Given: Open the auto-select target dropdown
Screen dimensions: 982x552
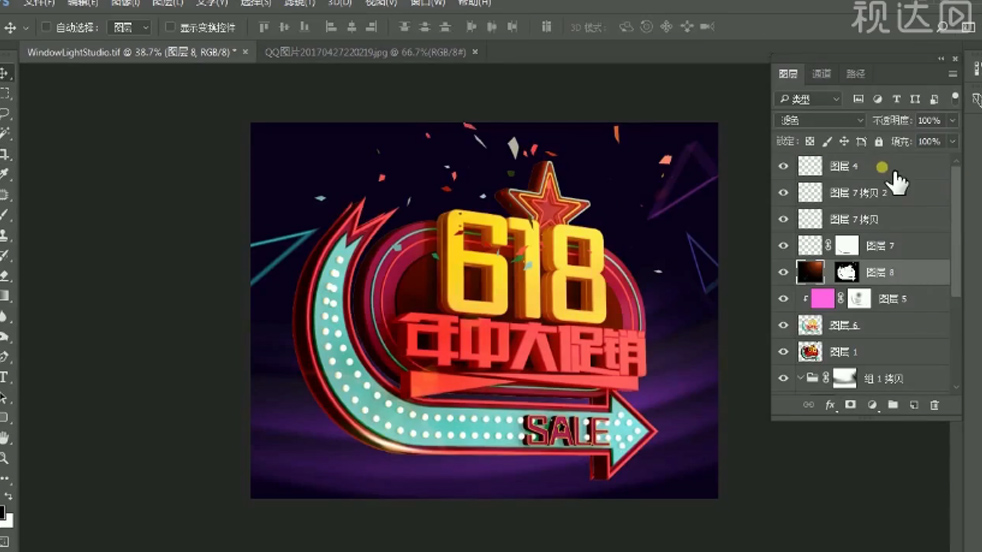Looking at the screenshot, I should point(129,27).
